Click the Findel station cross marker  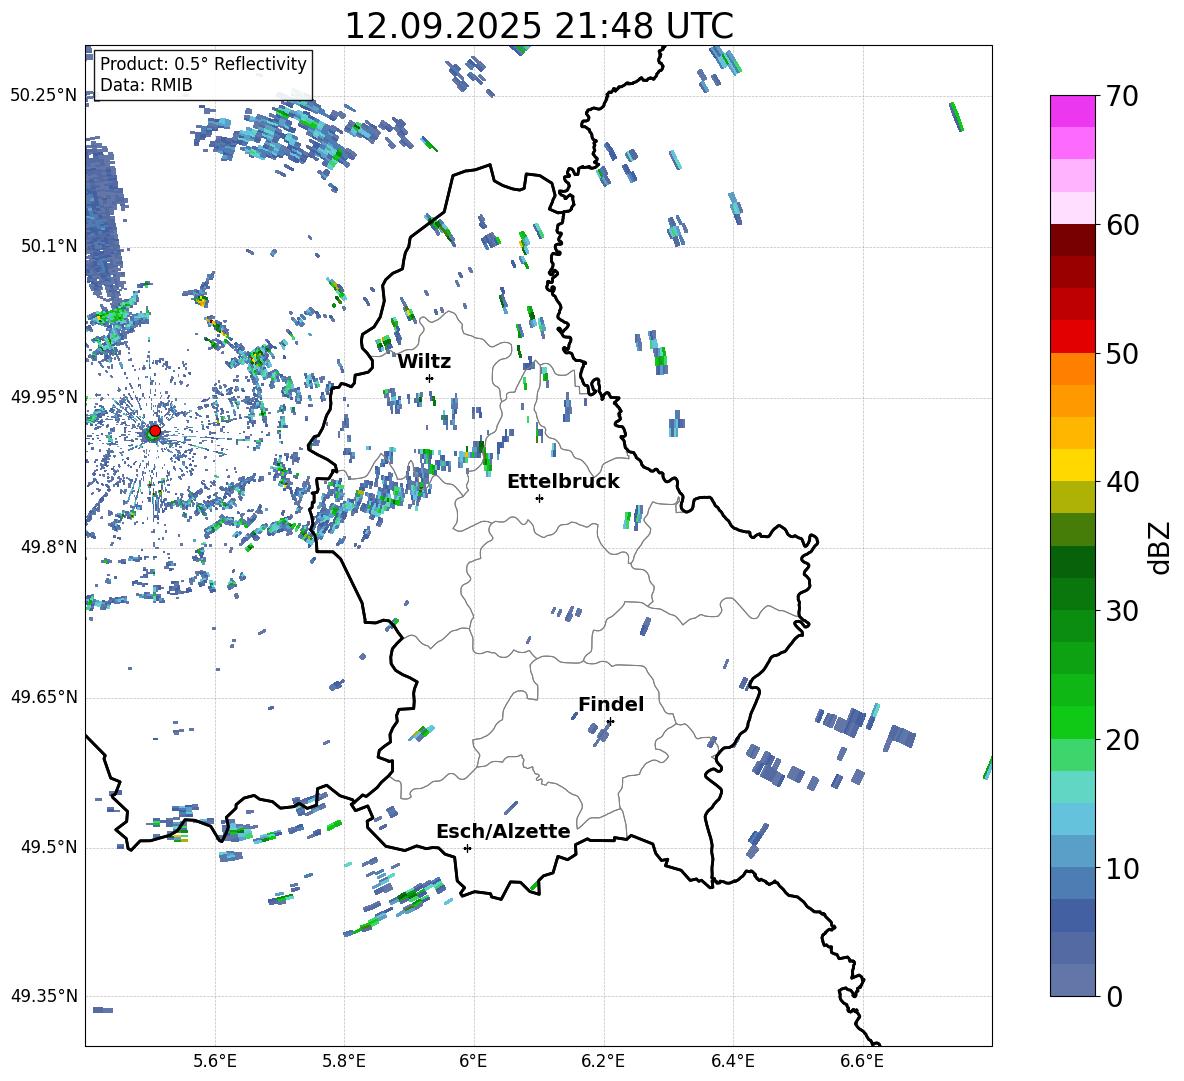coord(610,722)
